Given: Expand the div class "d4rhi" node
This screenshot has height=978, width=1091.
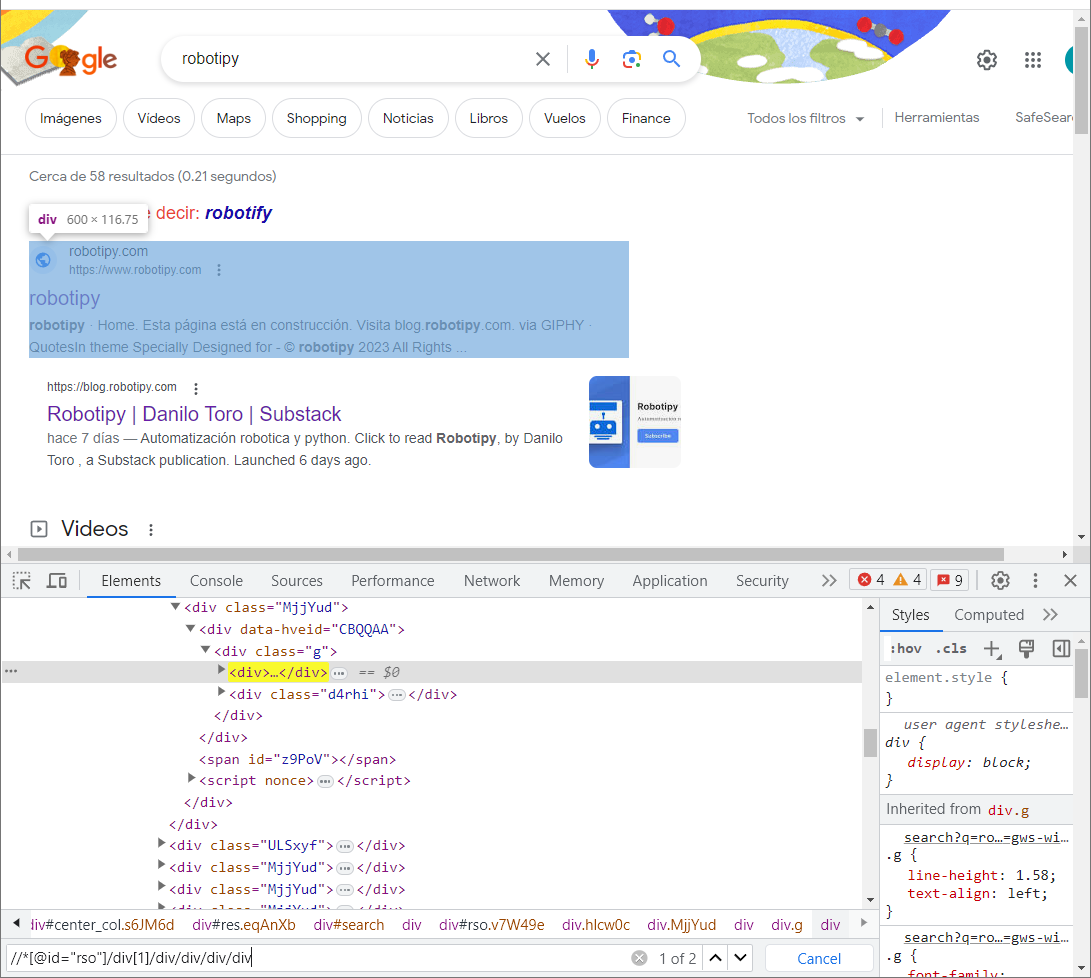Looking at the screenshot, I should (x=221, y=693).
